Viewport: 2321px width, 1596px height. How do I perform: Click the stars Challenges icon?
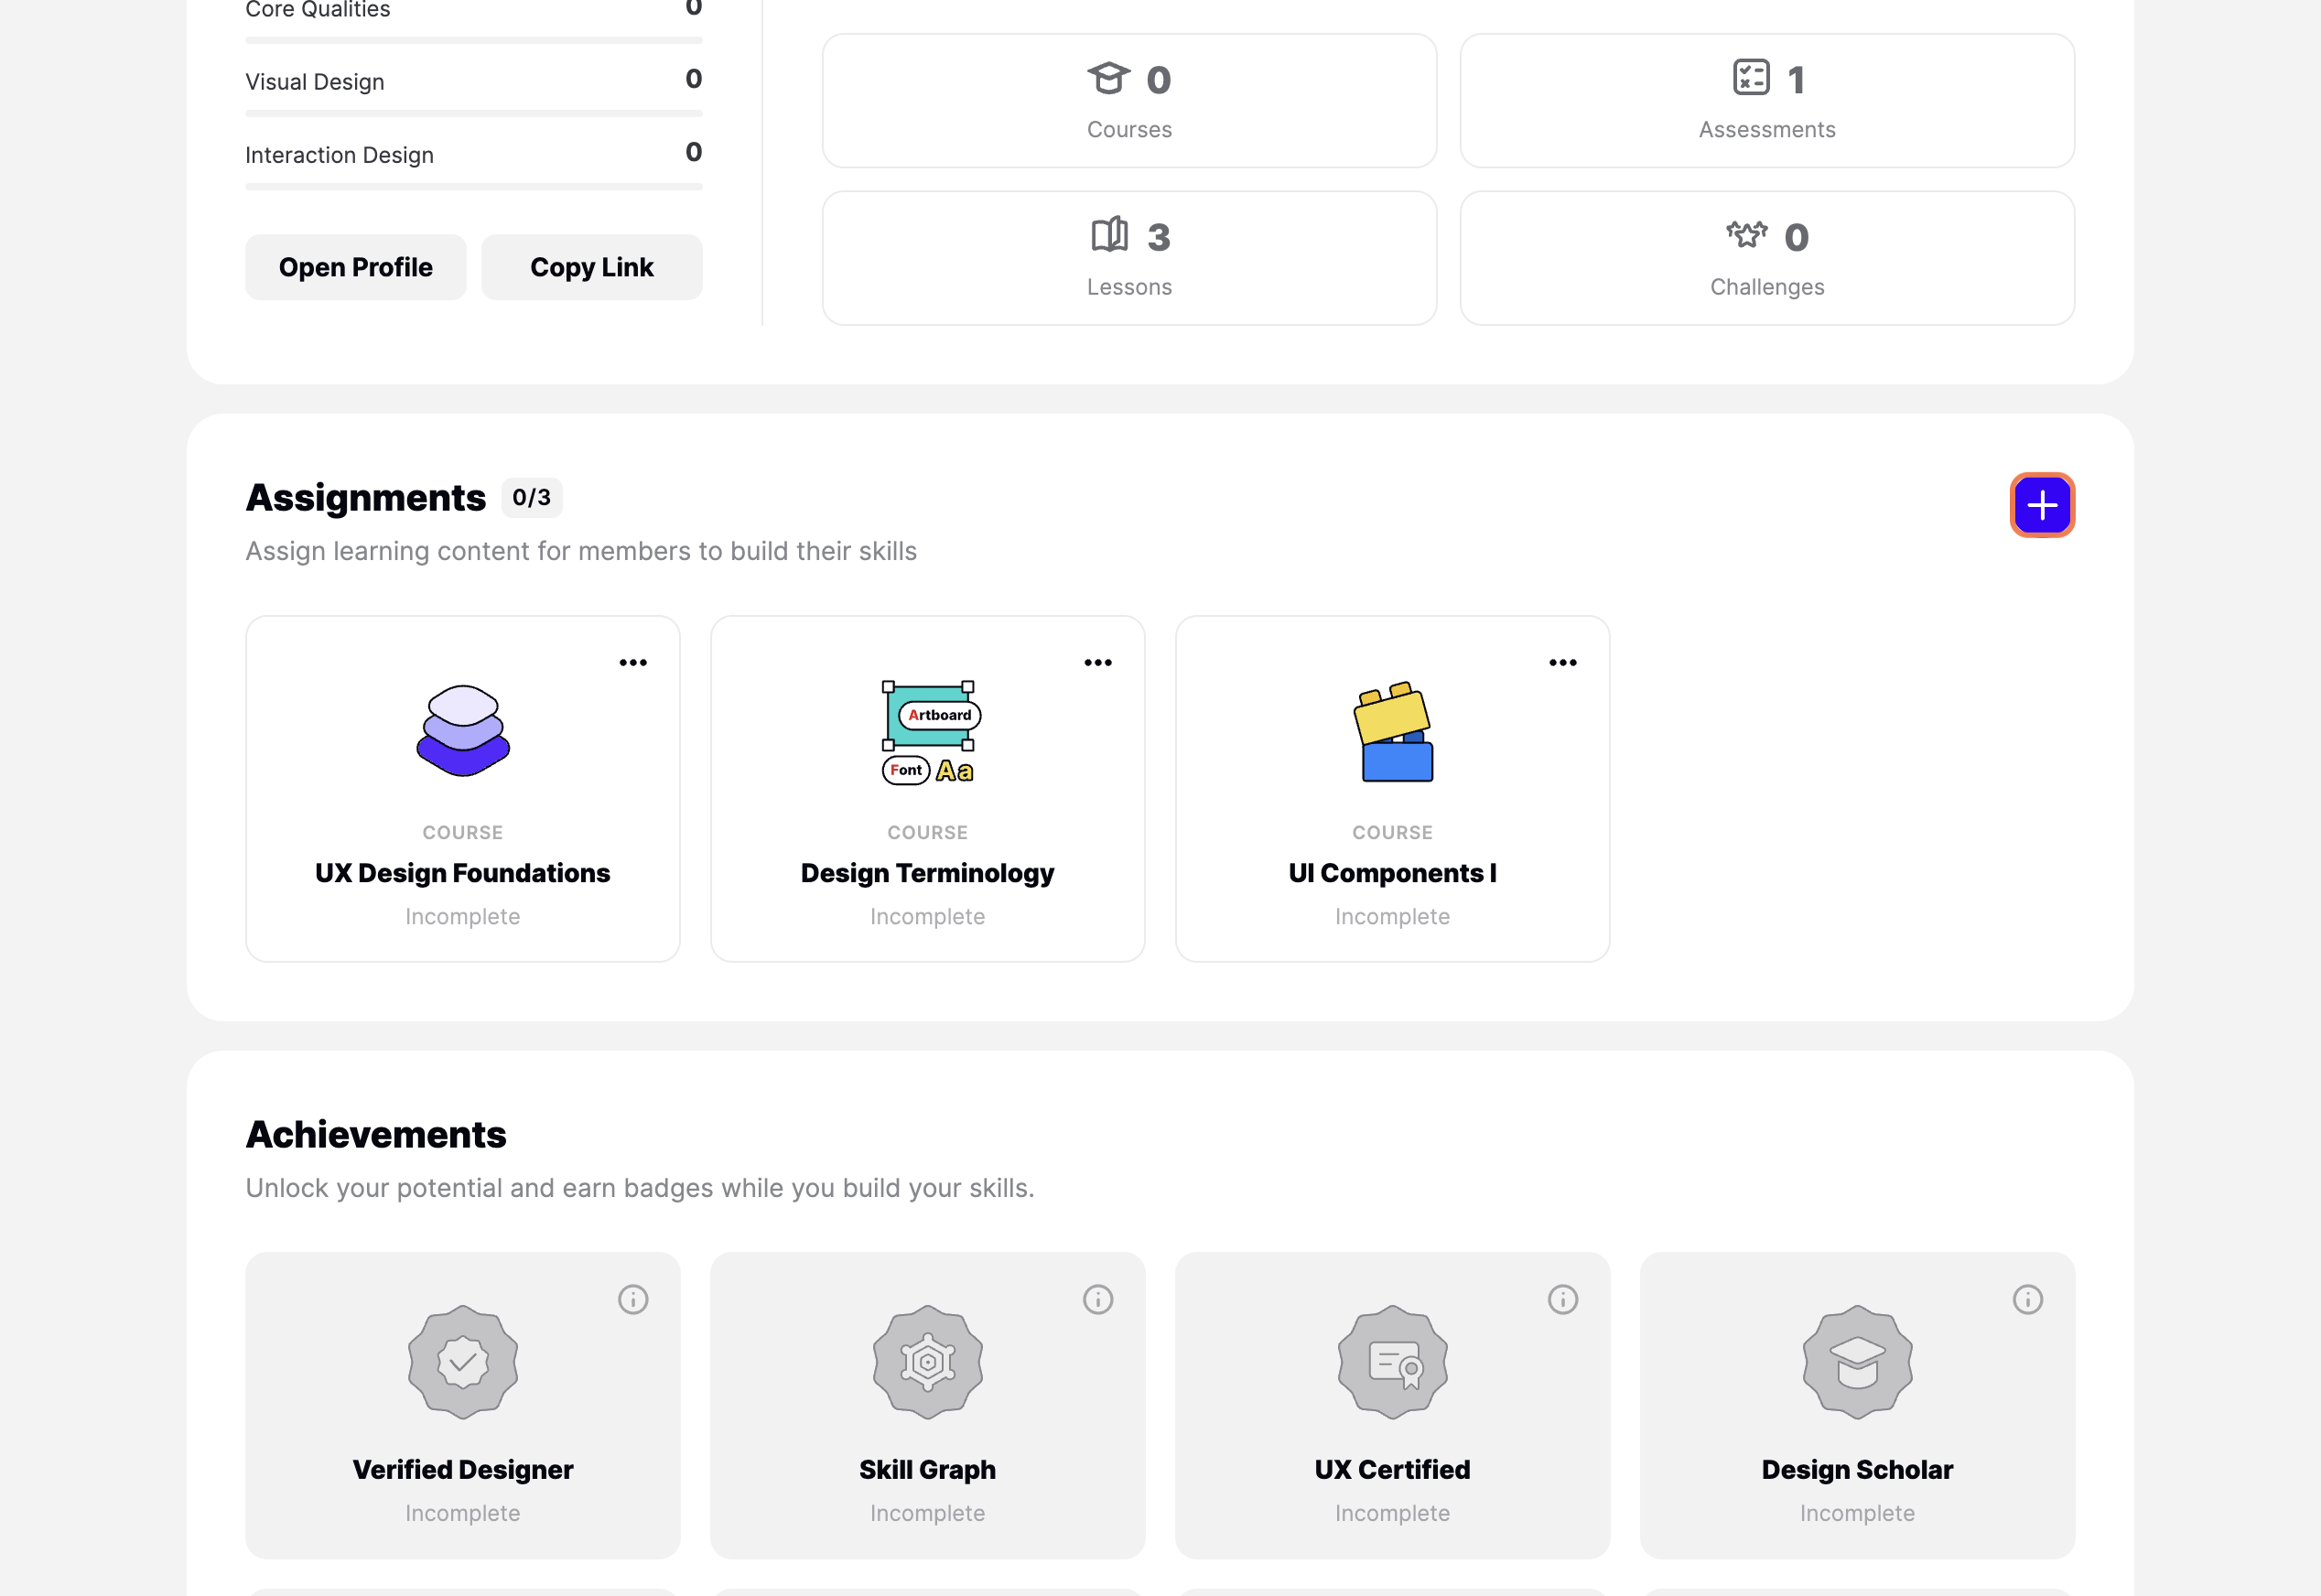click(x=1747, y=235)
